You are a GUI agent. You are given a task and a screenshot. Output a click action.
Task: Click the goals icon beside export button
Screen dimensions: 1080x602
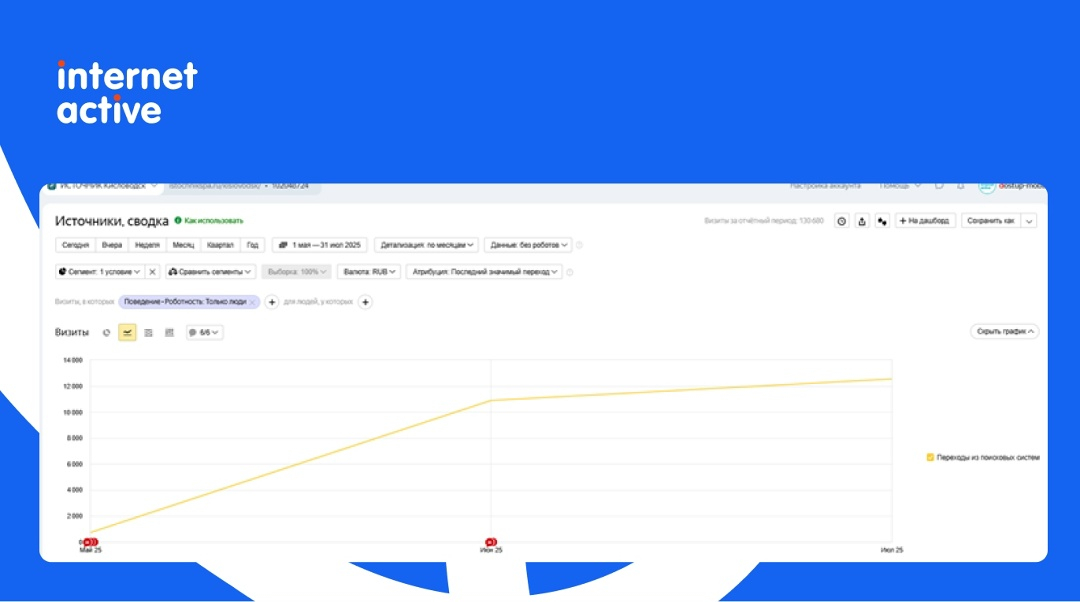(x=882, y=221)
